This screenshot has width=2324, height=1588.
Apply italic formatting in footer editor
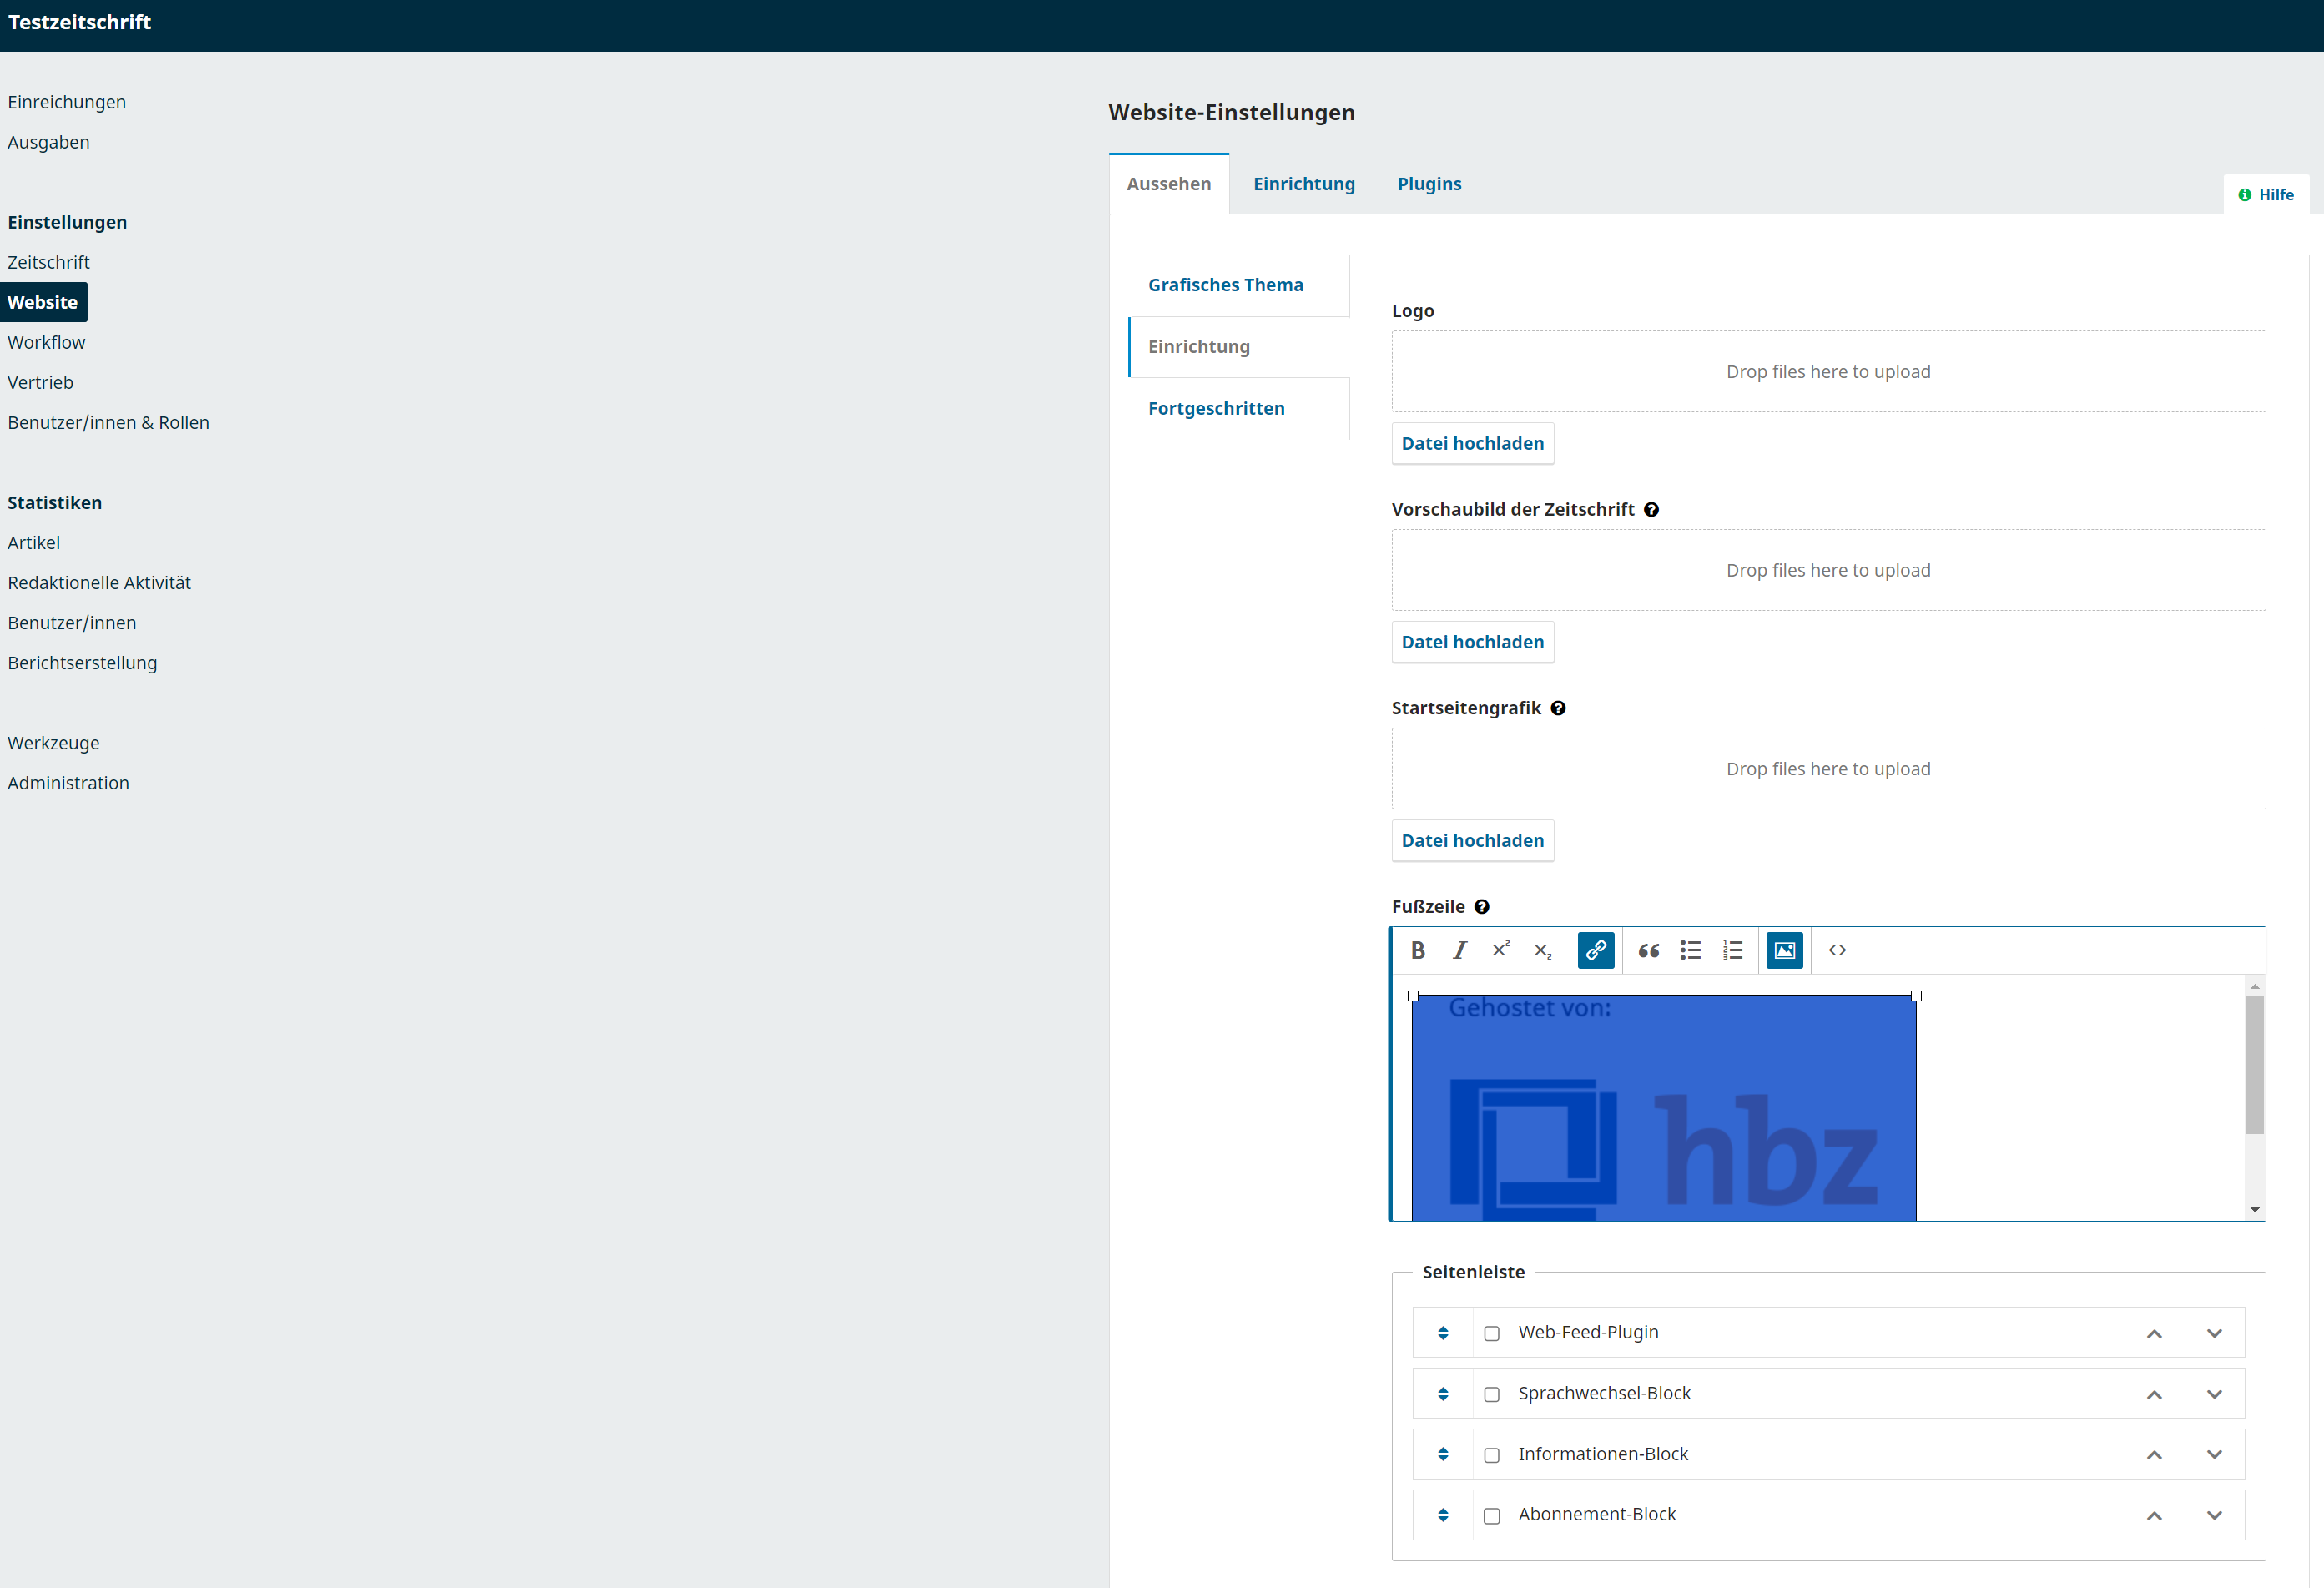(x=1459, y=950)
